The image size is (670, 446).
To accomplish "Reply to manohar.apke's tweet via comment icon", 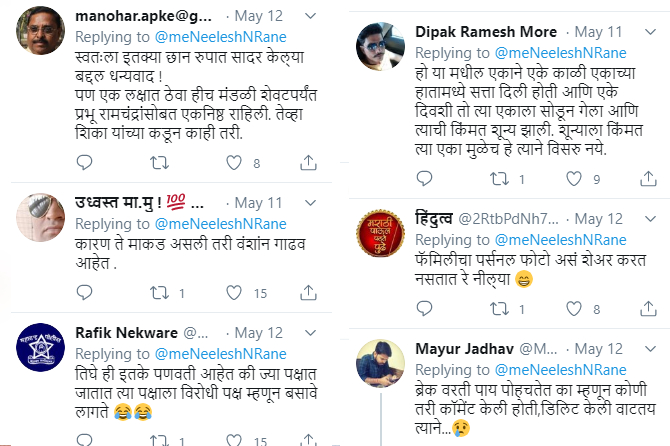I will [84, 163].
